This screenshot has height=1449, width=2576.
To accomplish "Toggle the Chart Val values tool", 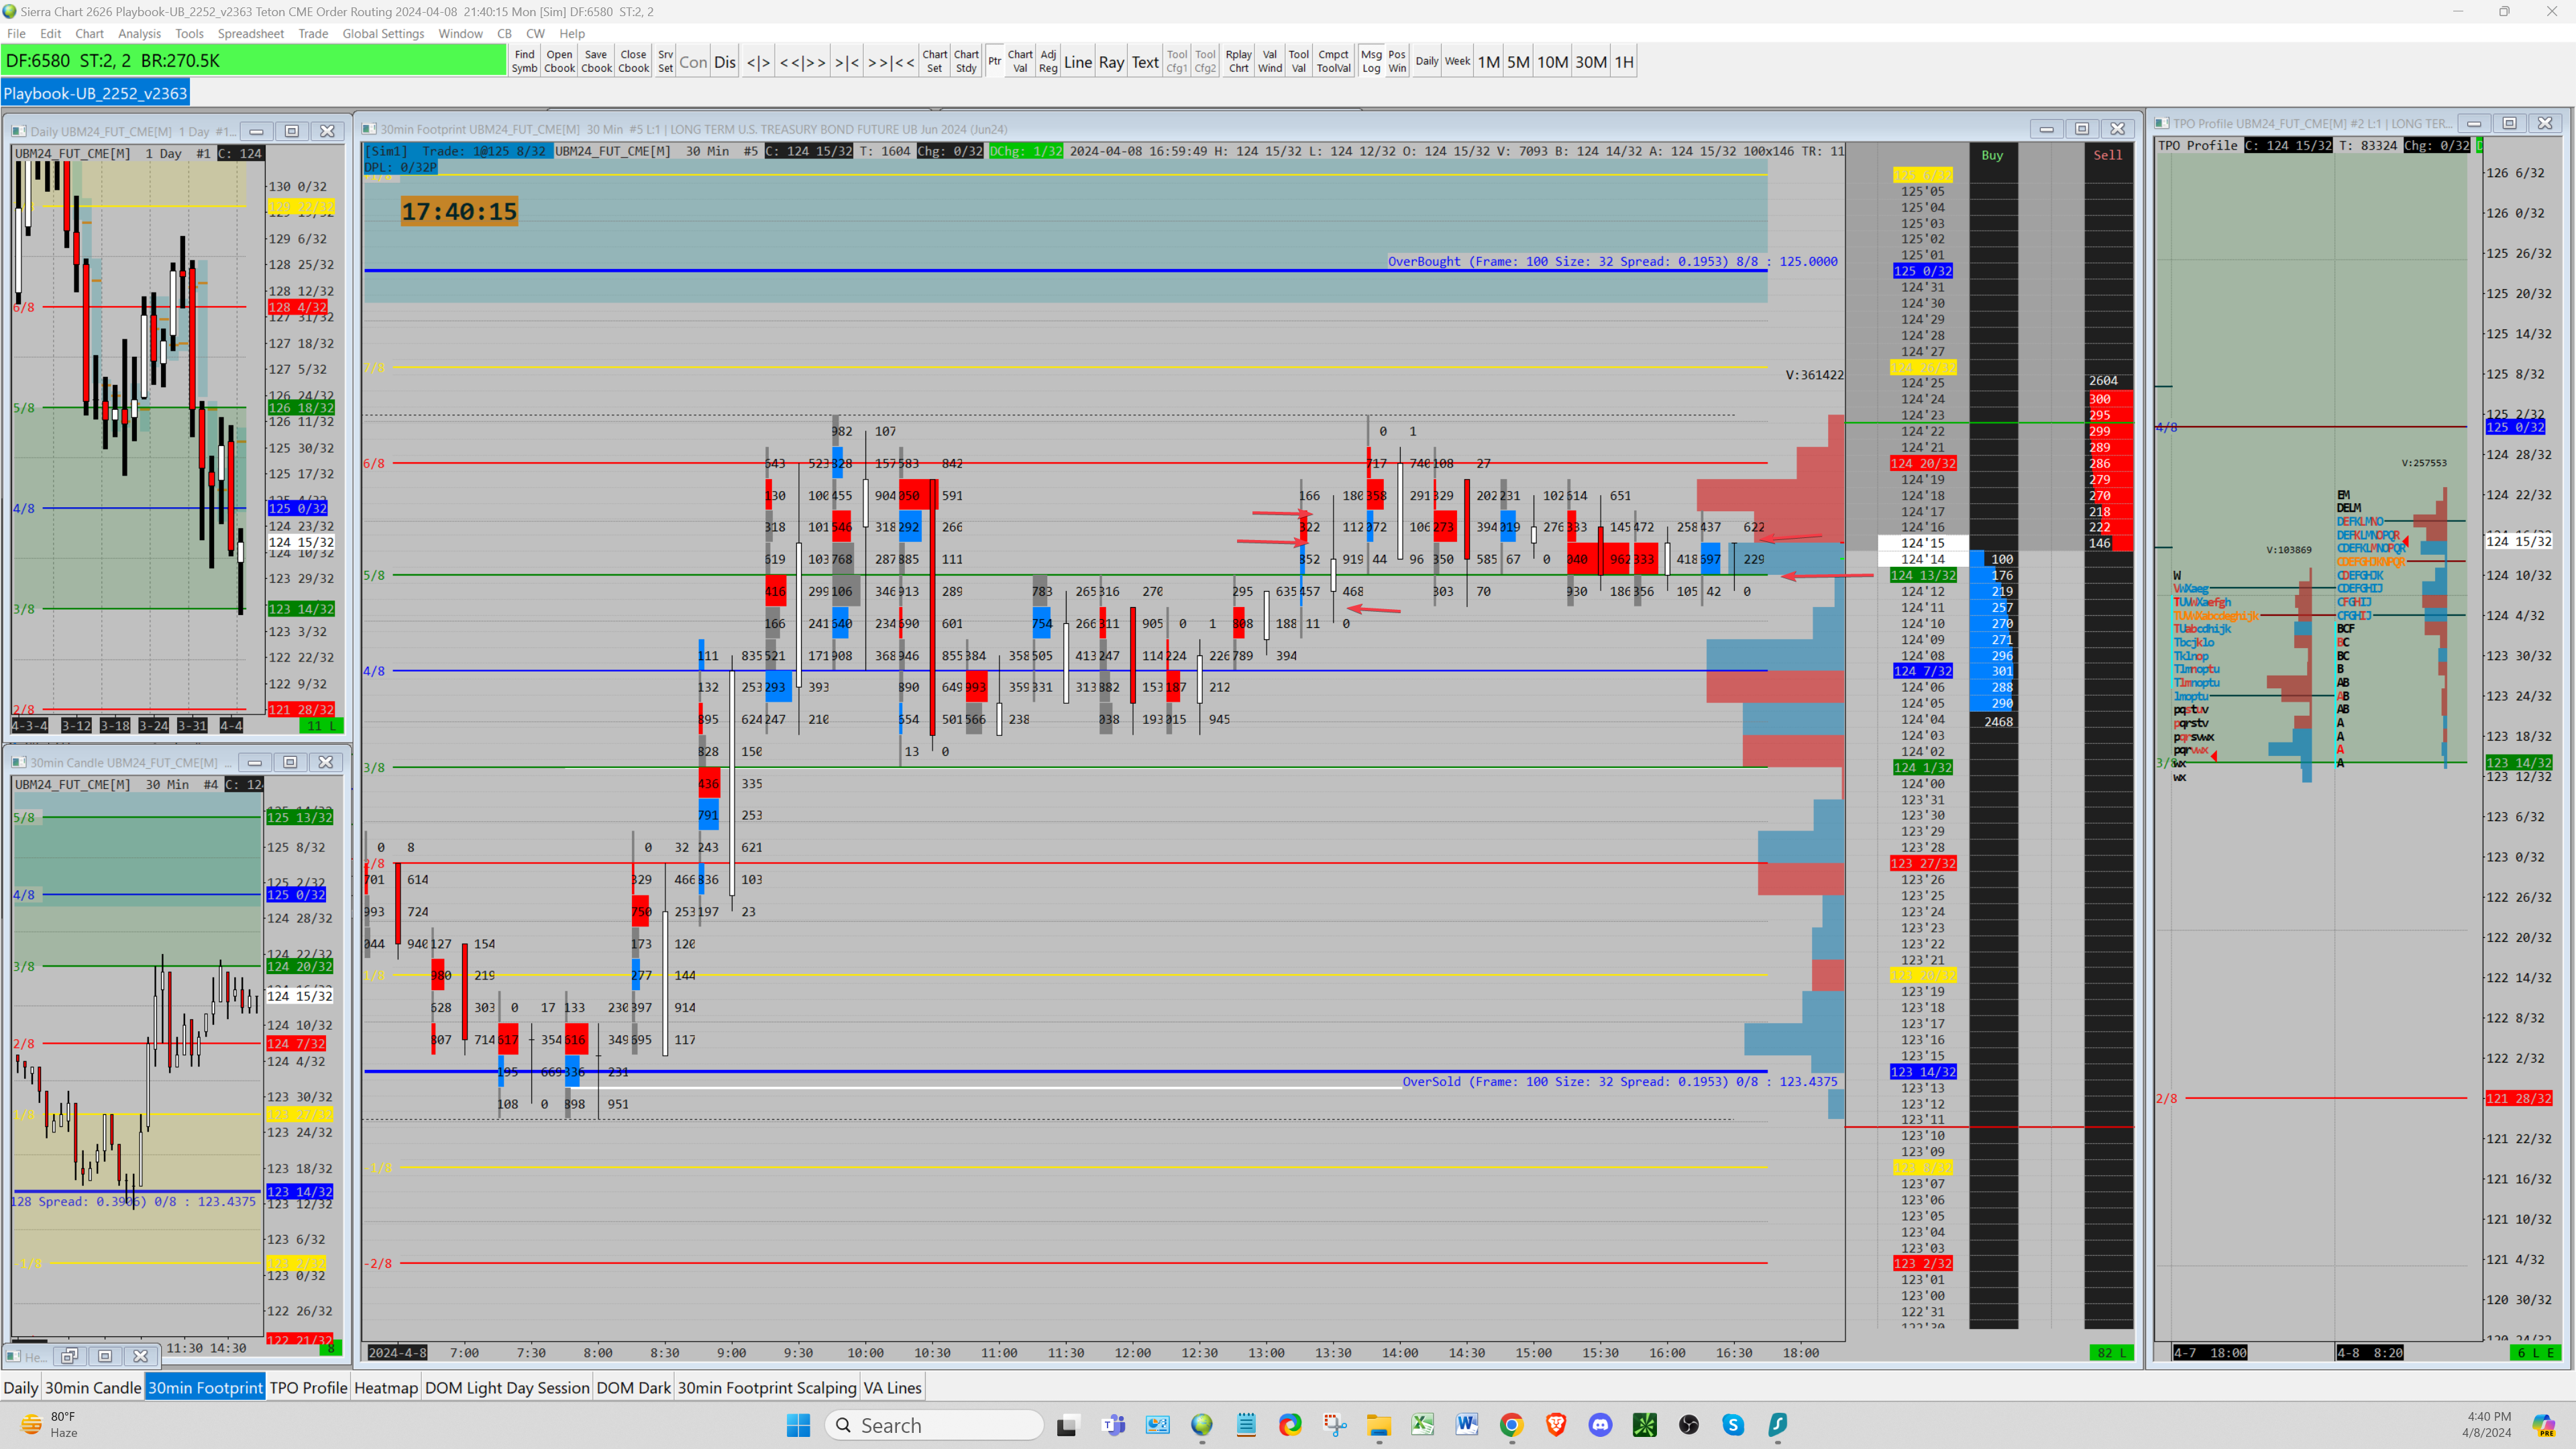I will pyautogui.click(x=1019, y=61).
